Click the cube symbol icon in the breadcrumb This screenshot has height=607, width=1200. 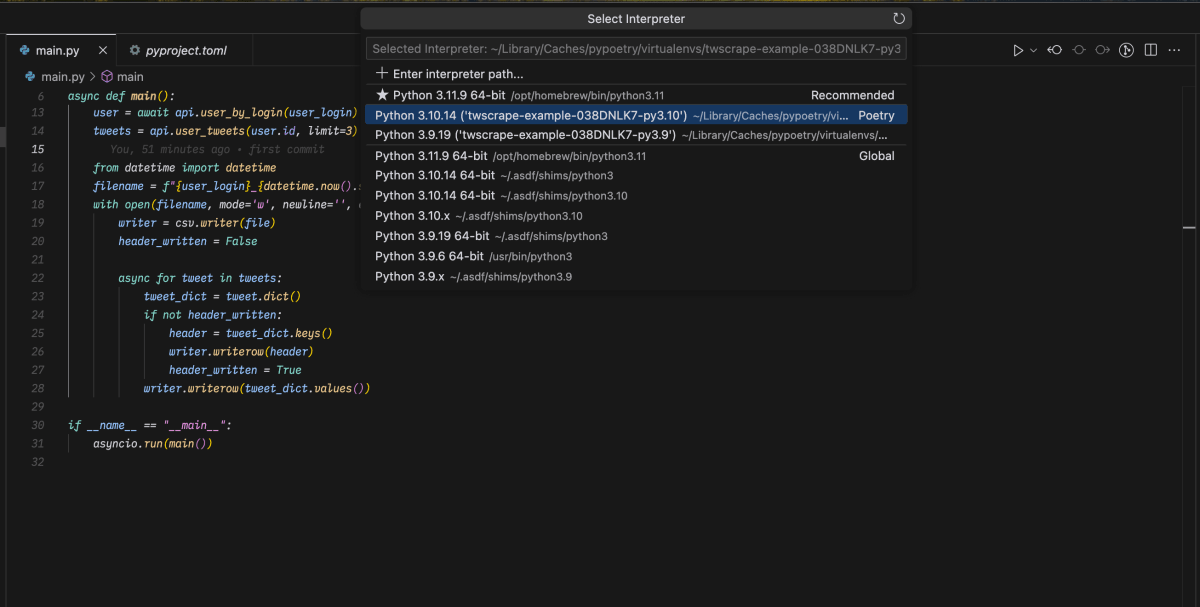pos(106,76)
